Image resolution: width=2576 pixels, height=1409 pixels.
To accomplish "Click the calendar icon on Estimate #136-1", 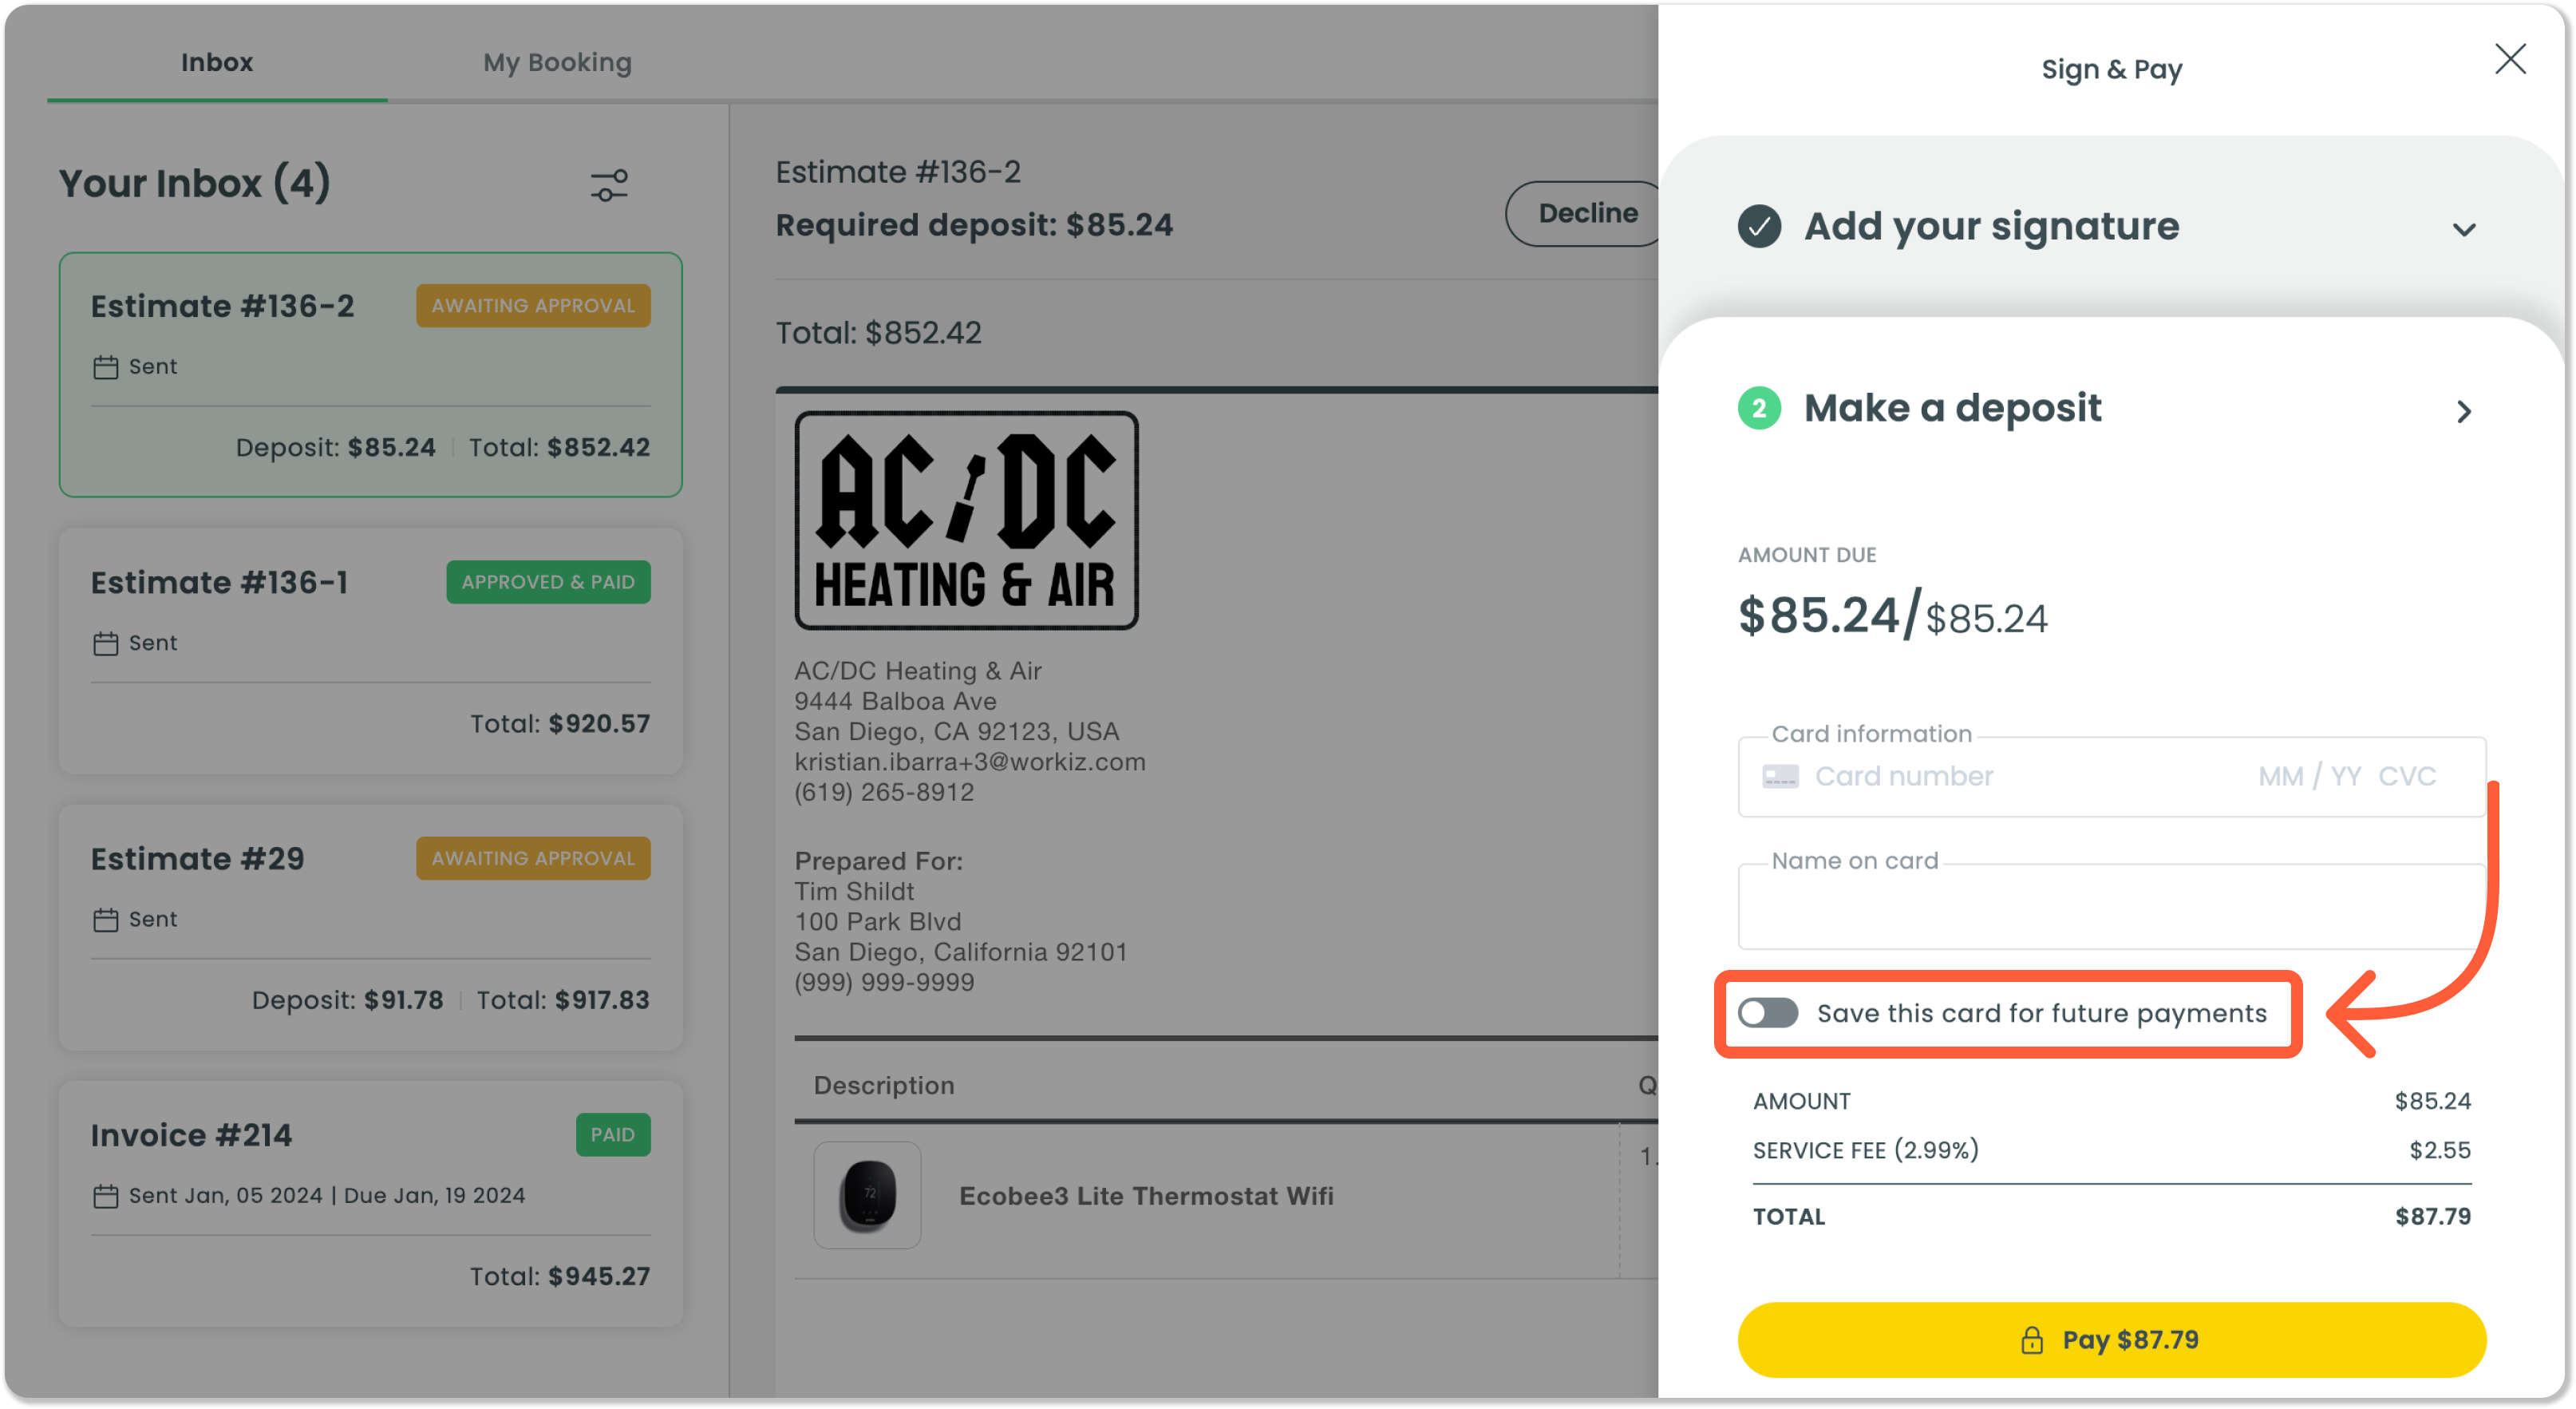I will pos(105,643).
